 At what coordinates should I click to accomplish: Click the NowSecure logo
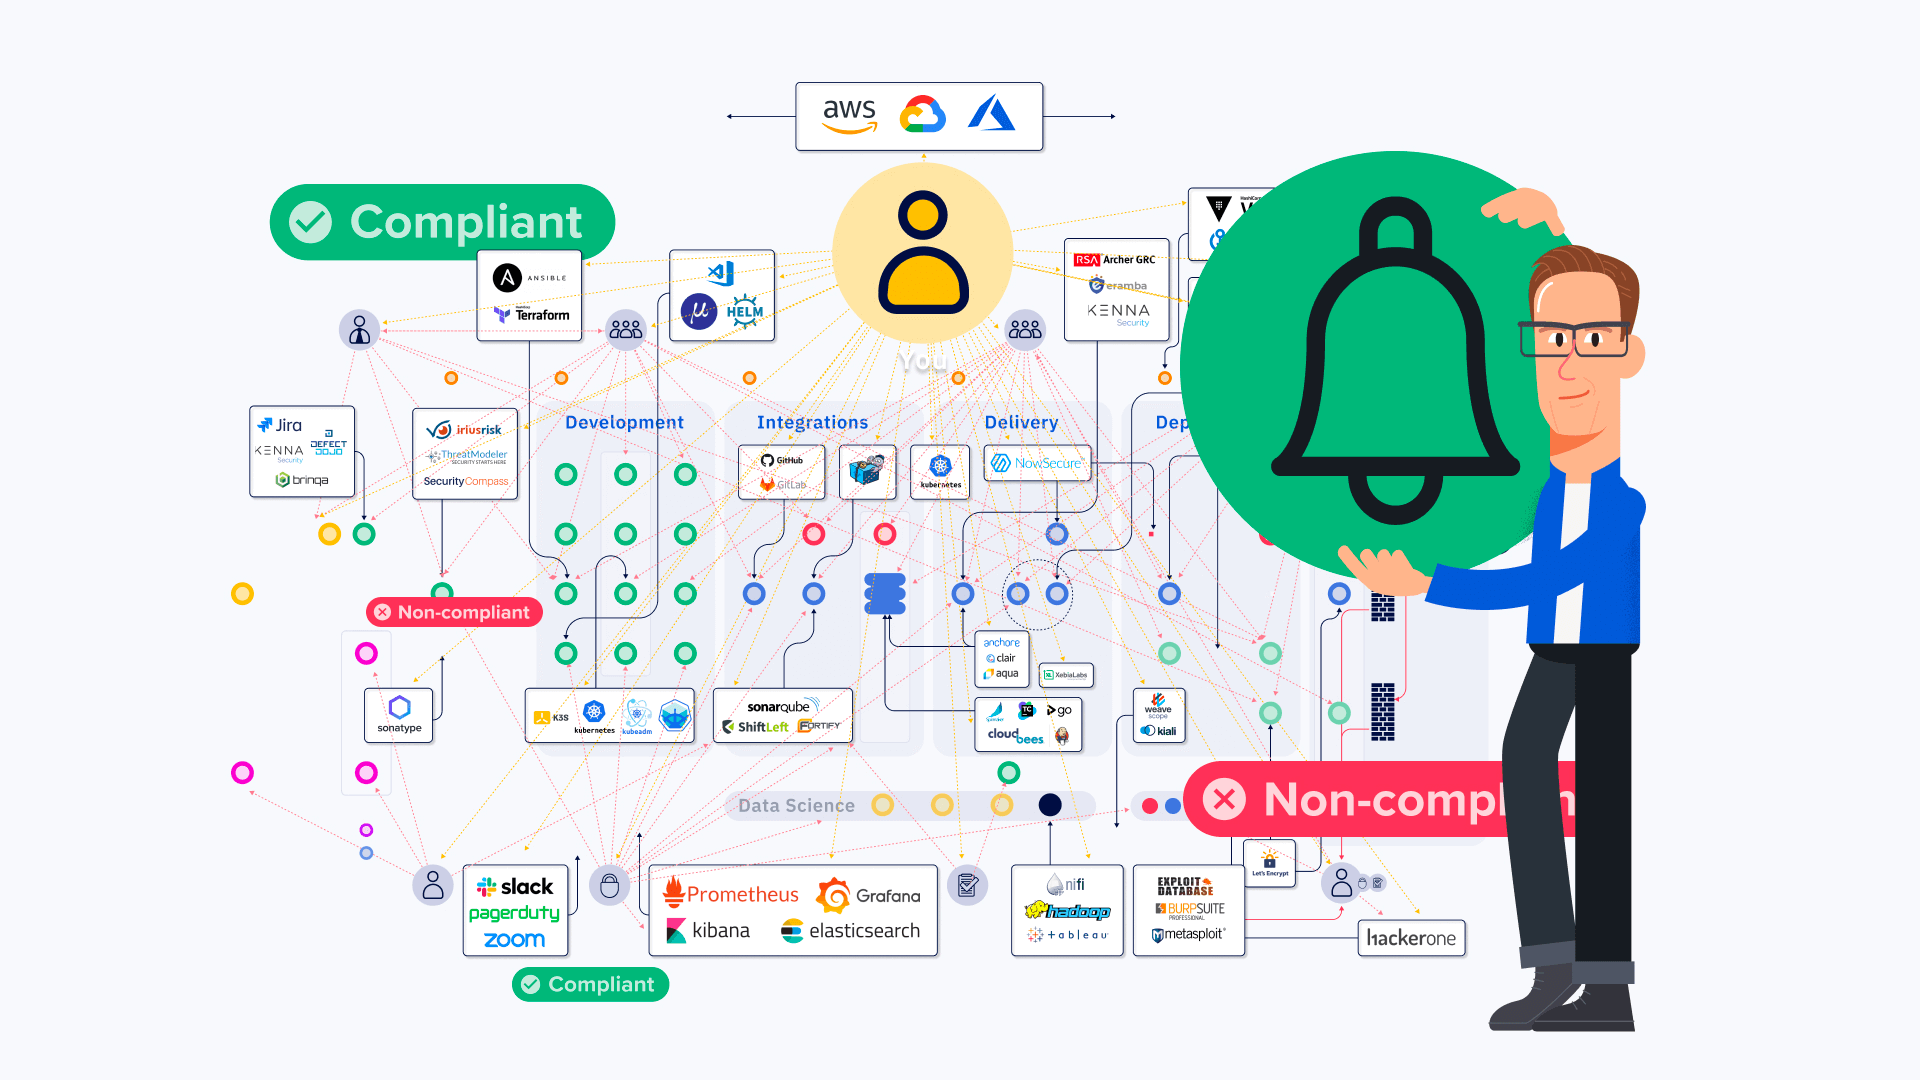(x=1036, y=463)
